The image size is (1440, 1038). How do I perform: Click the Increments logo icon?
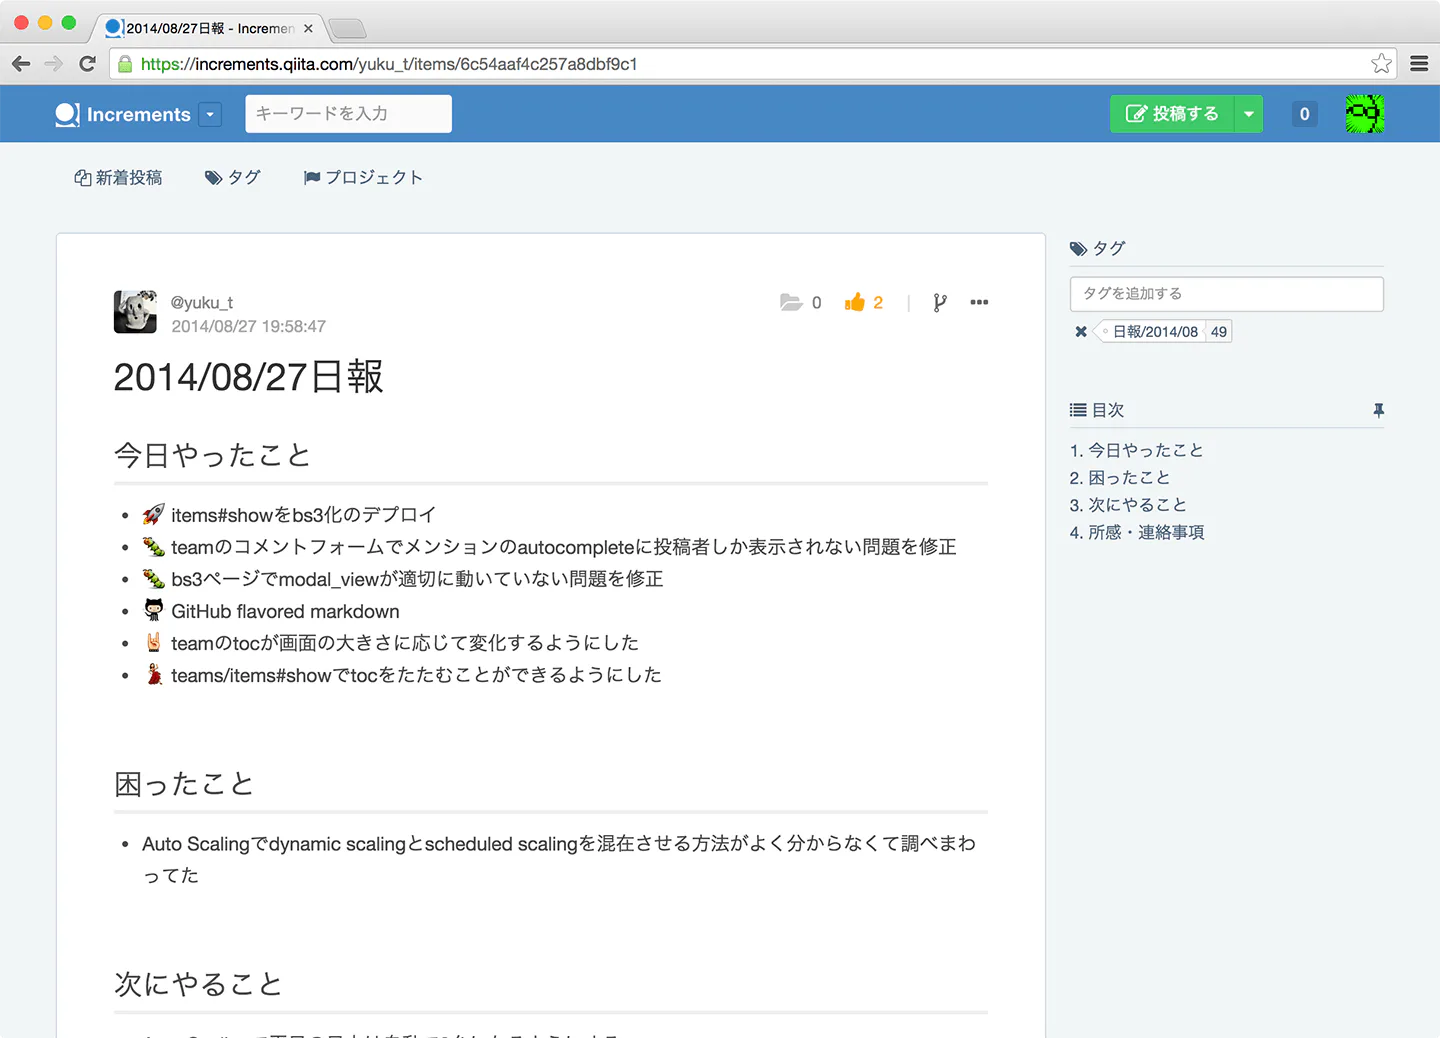click(x=67, y=114)
